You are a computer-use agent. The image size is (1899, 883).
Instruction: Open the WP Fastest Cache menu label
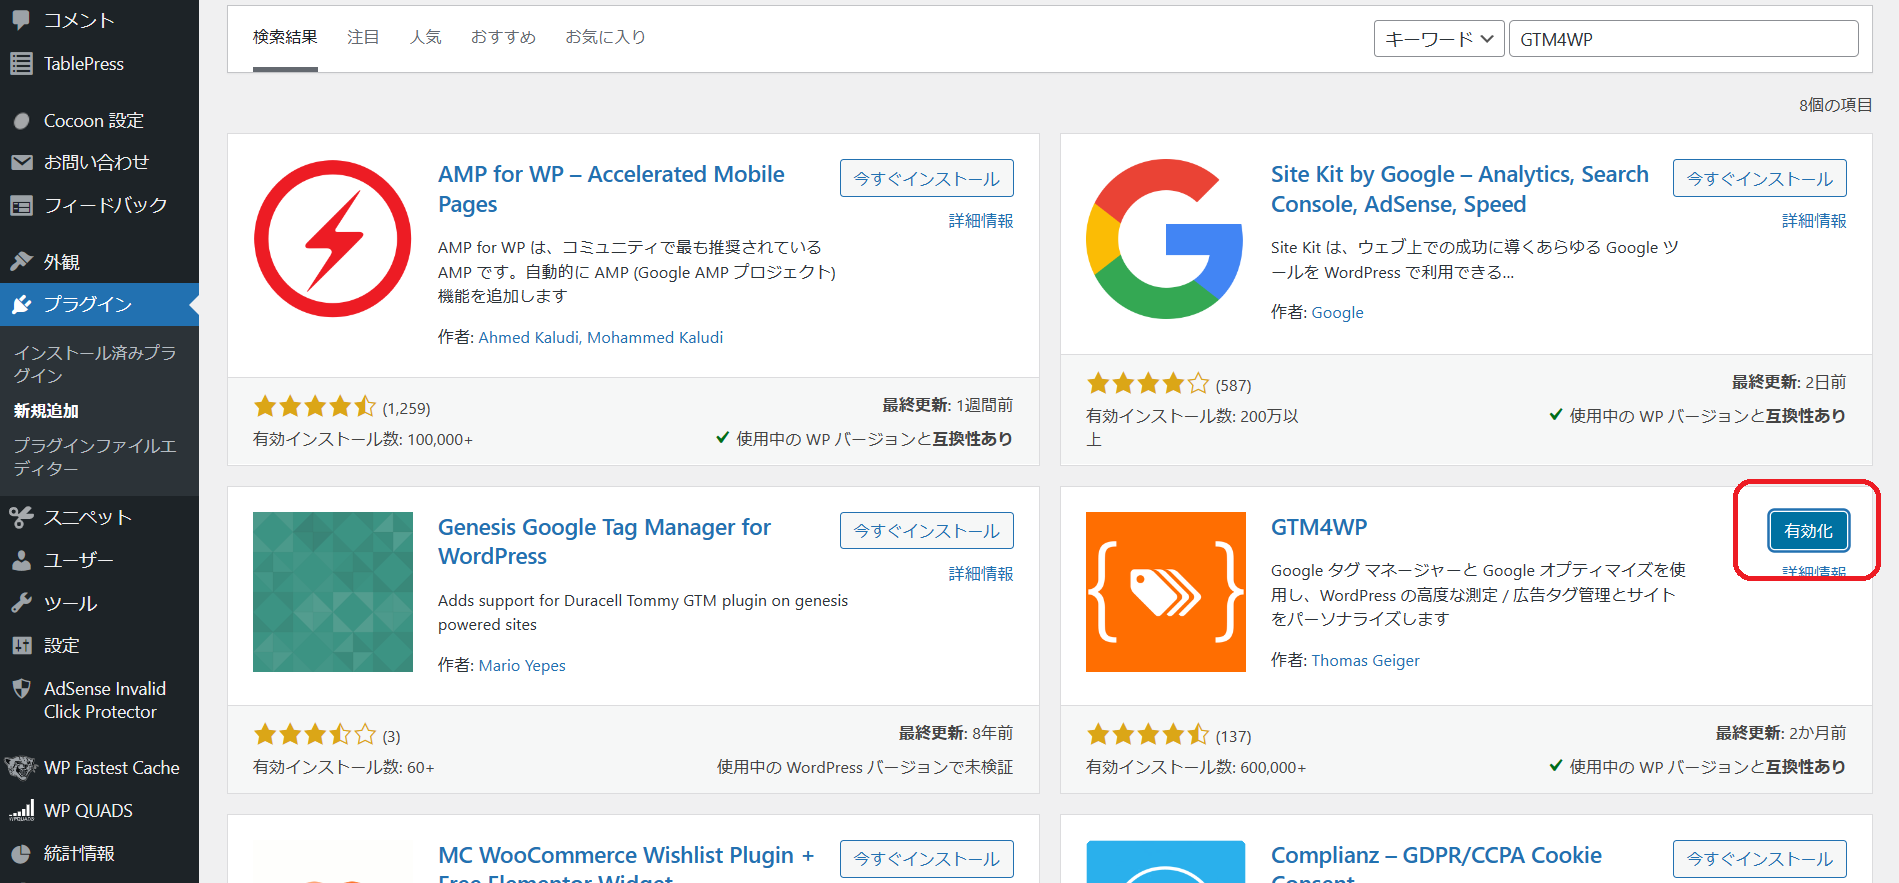pos(112,768)
